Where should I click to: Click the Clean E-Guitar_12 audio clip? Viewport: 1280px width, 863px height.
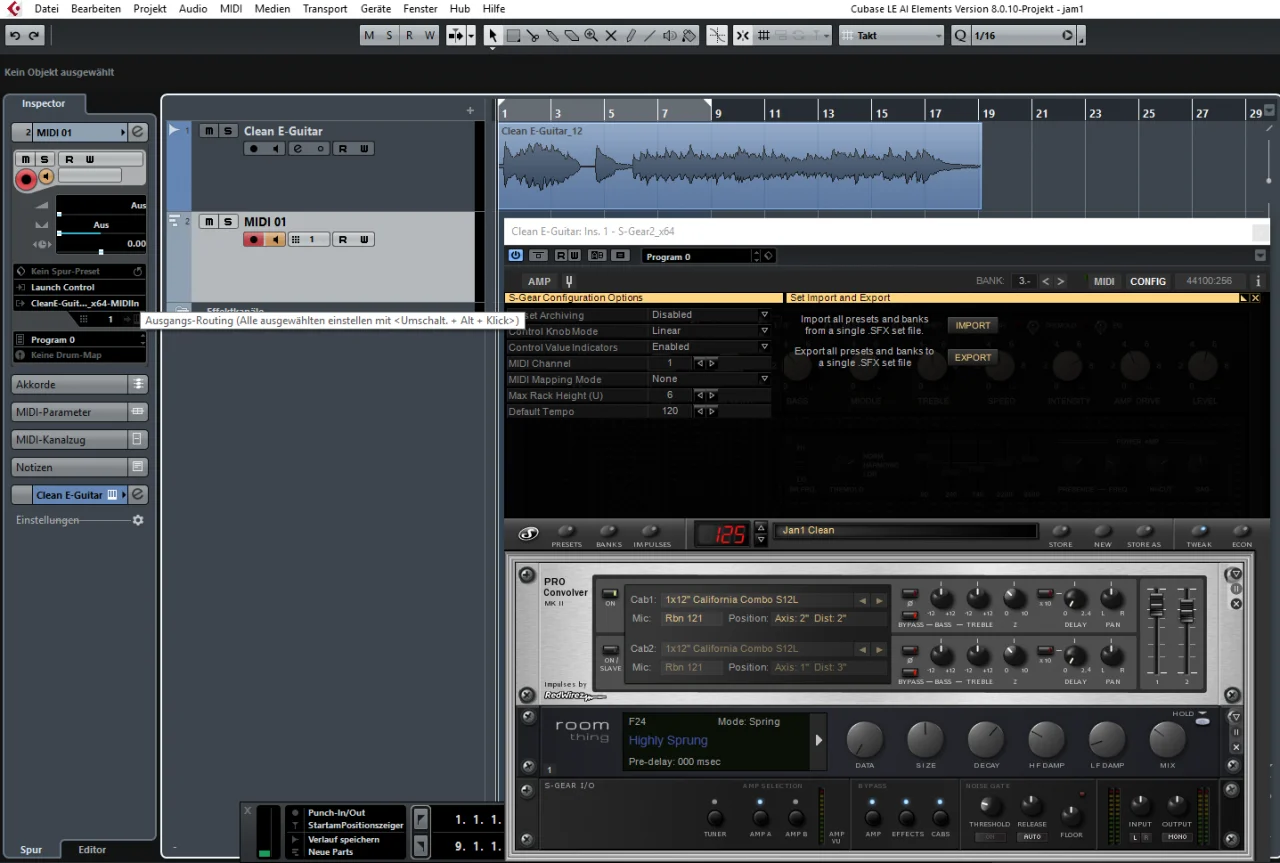click(740, 165)
